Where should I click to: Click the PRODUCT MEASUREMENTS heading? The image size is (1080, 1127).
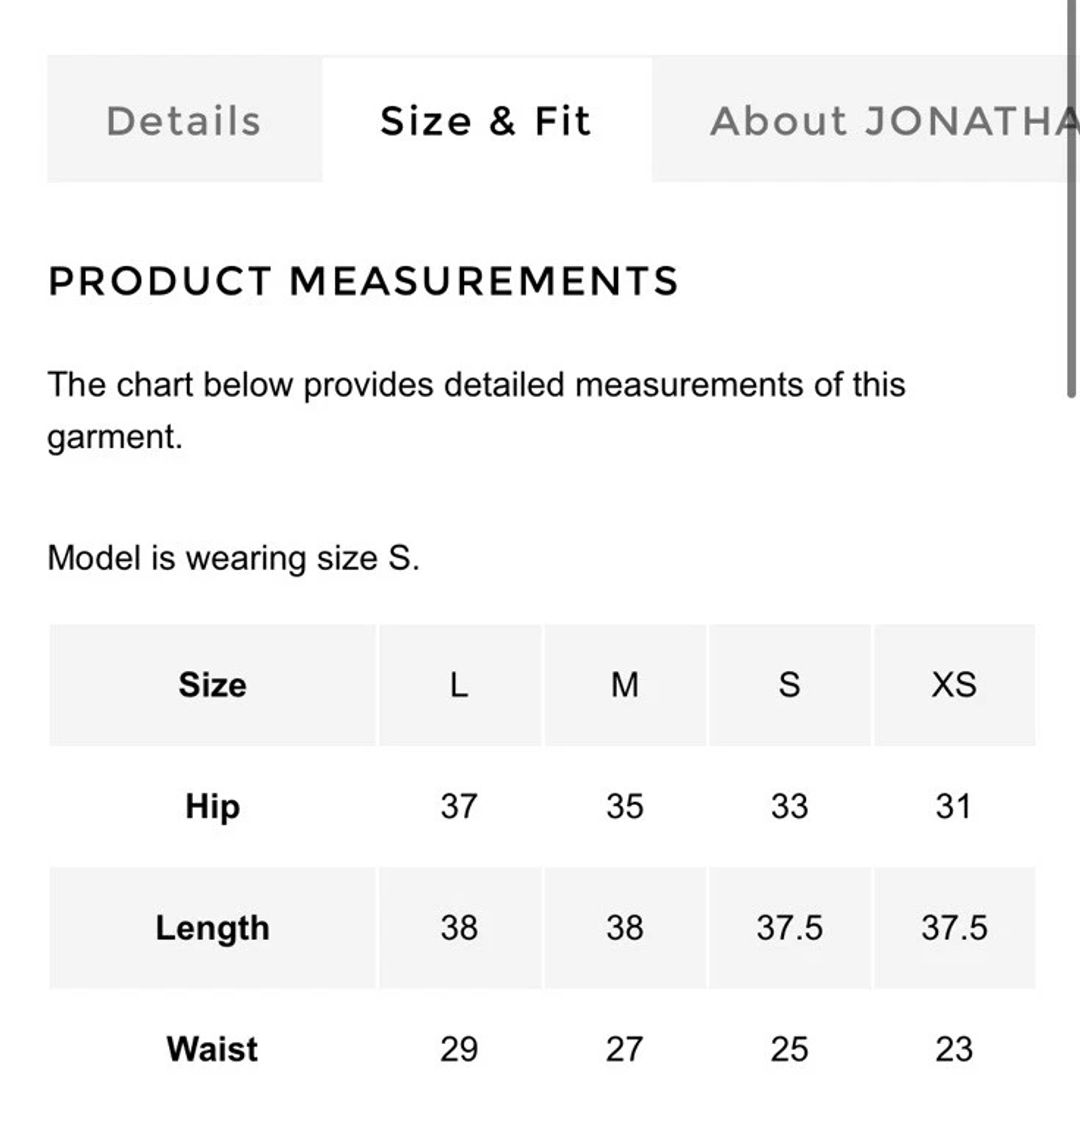click(x=363, y=281)
